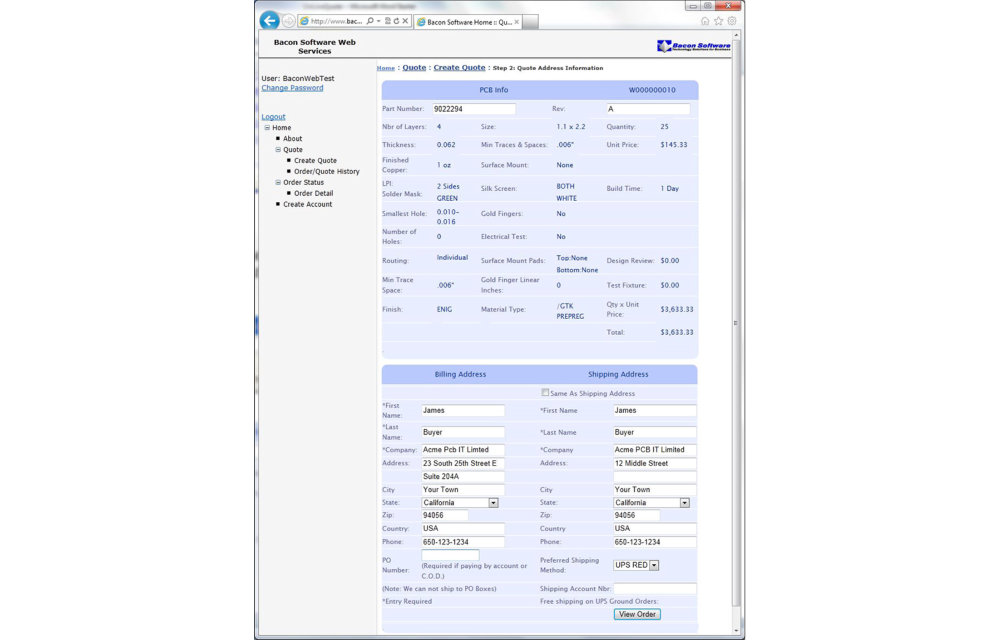Open Order Detail in the sidebar tree
The height and width of the screenshot is (640, 1000).
pos(313,193)
